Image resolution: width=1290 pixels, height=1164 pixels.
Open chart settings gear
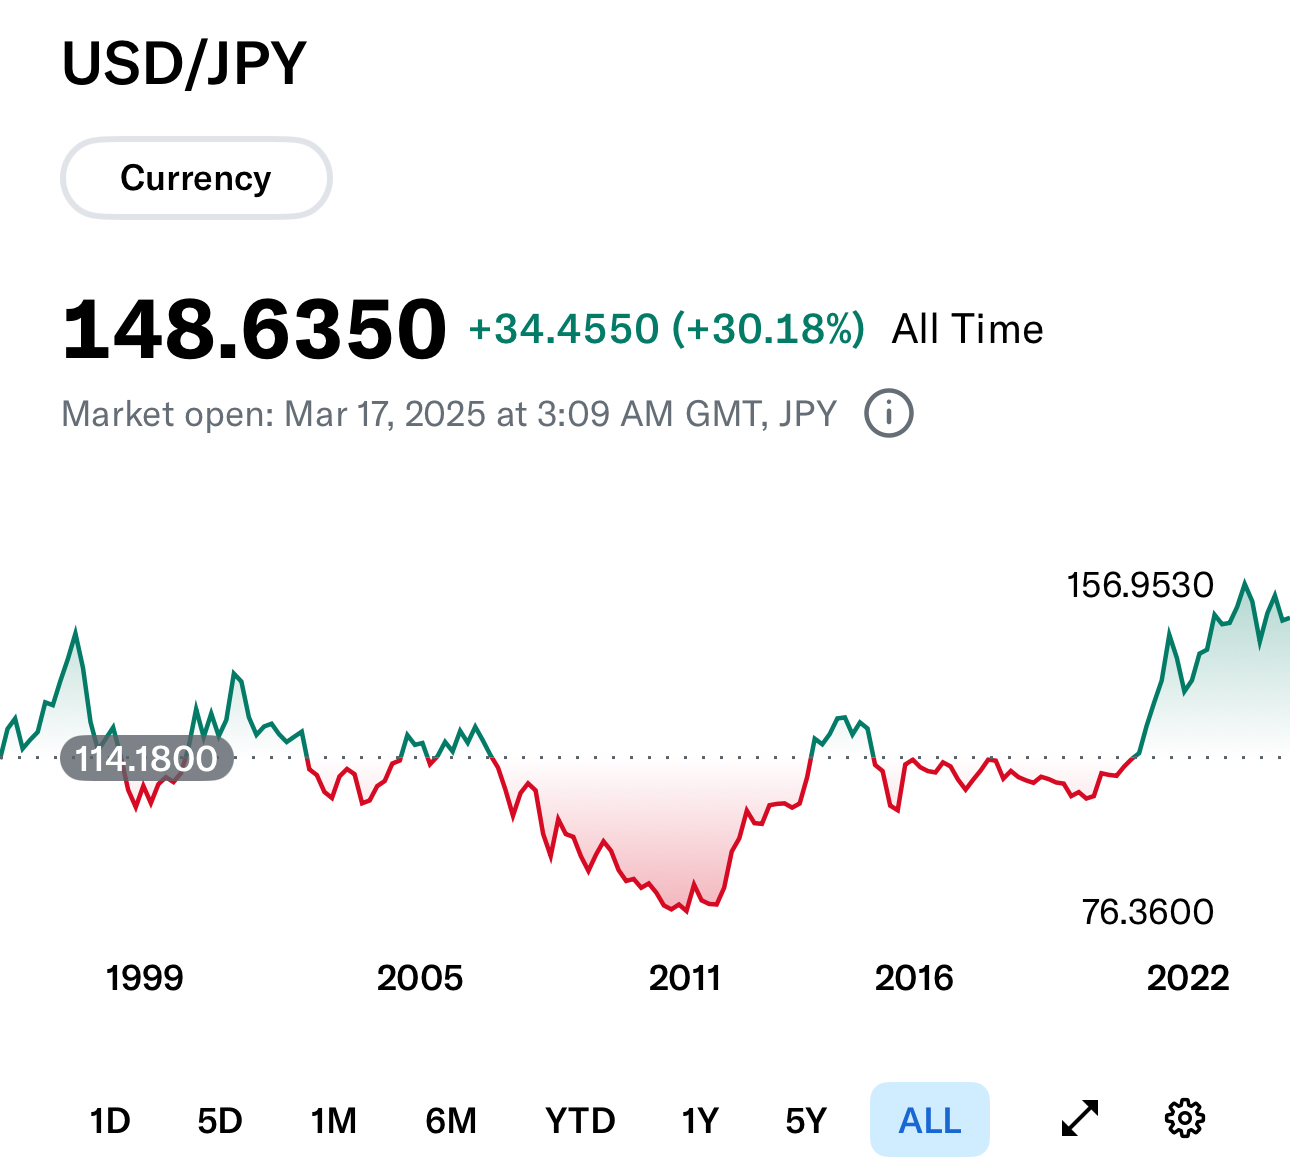click(1185, 1119)
